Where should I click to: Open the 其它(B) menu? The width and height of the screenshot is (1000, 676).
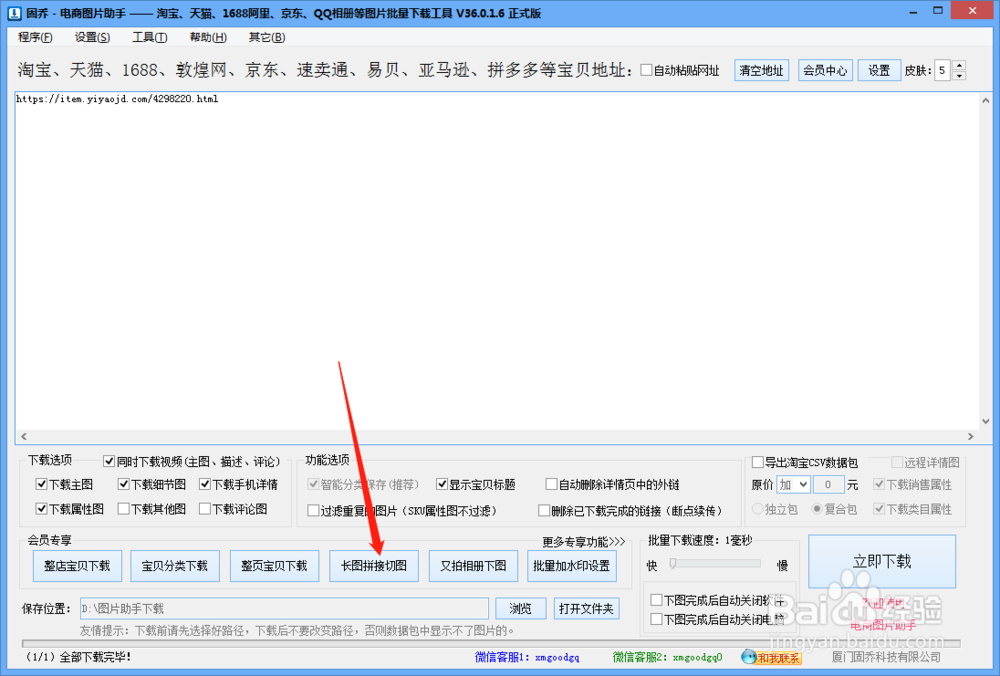(x=267, y=38)
